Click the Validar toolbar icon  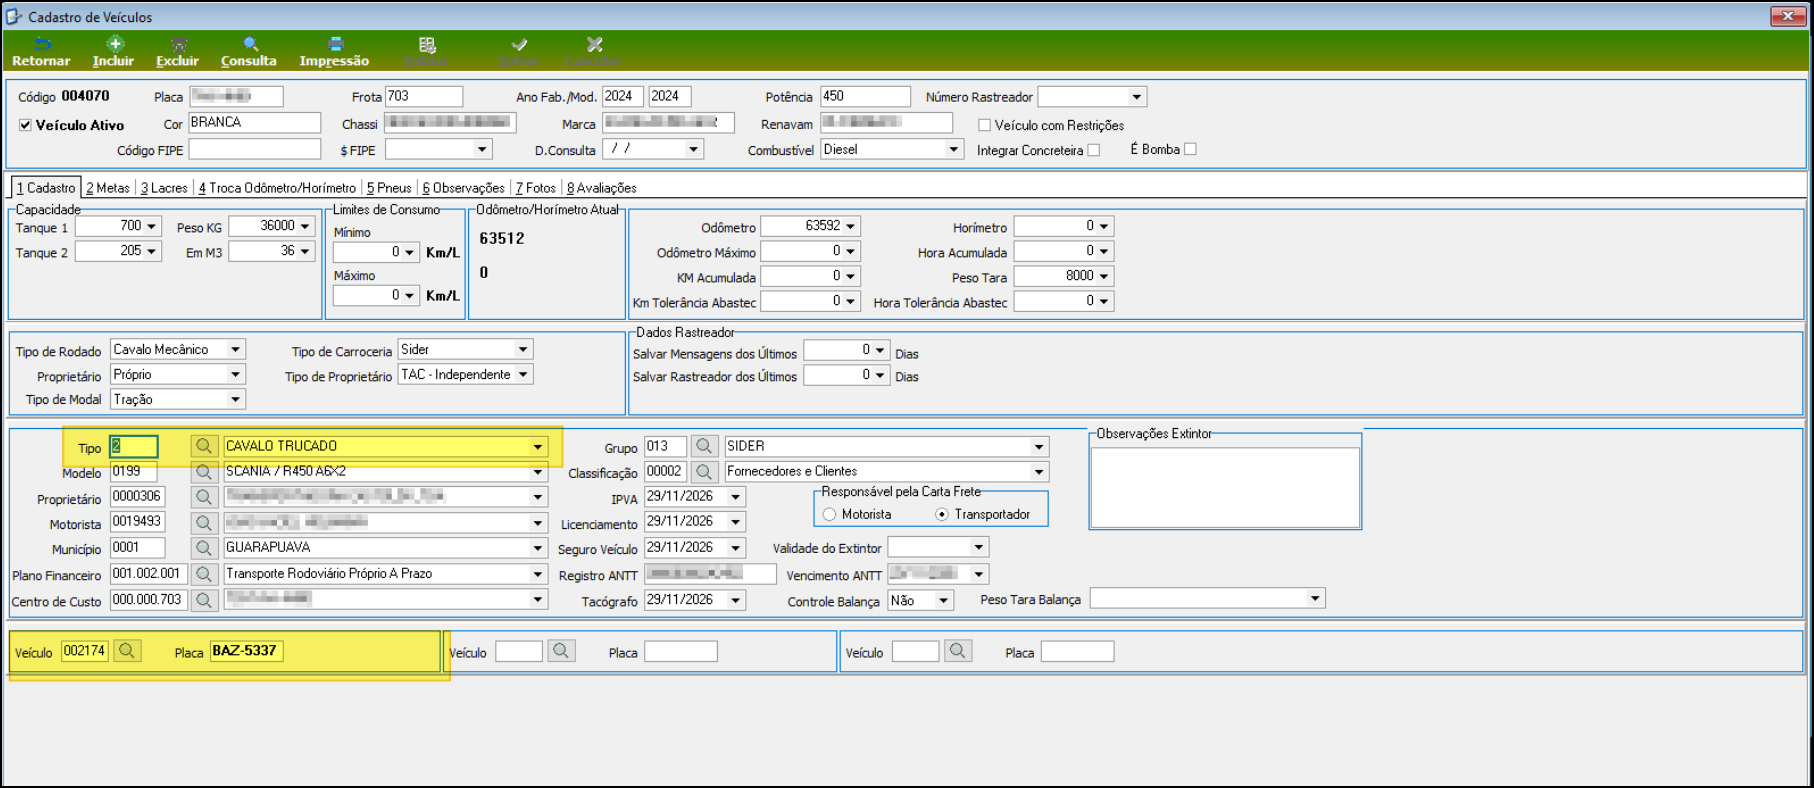click(427, 44)
